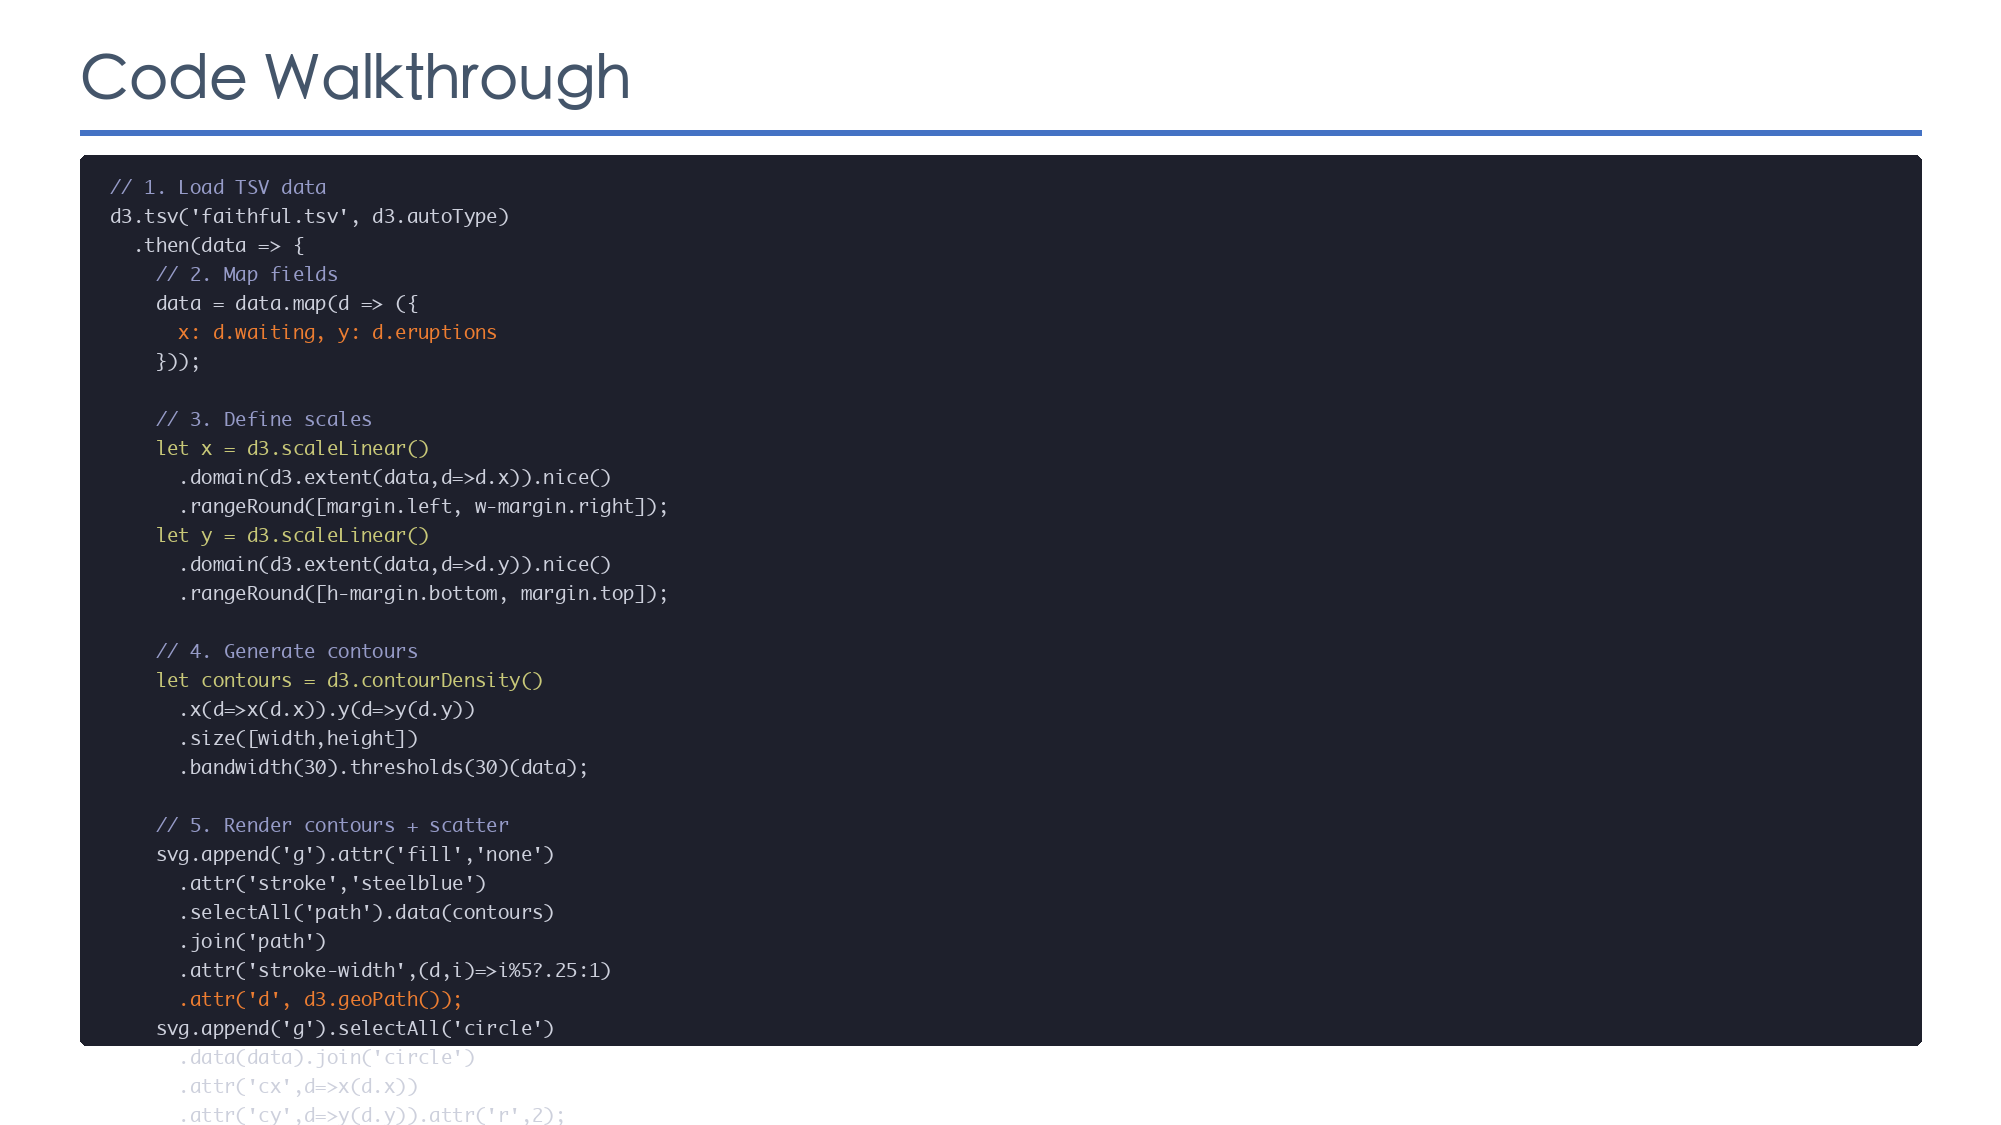The image size is (2001, 1125).
Task: Click the line '.size([width,height])'
Action: [x=298, y=738]
